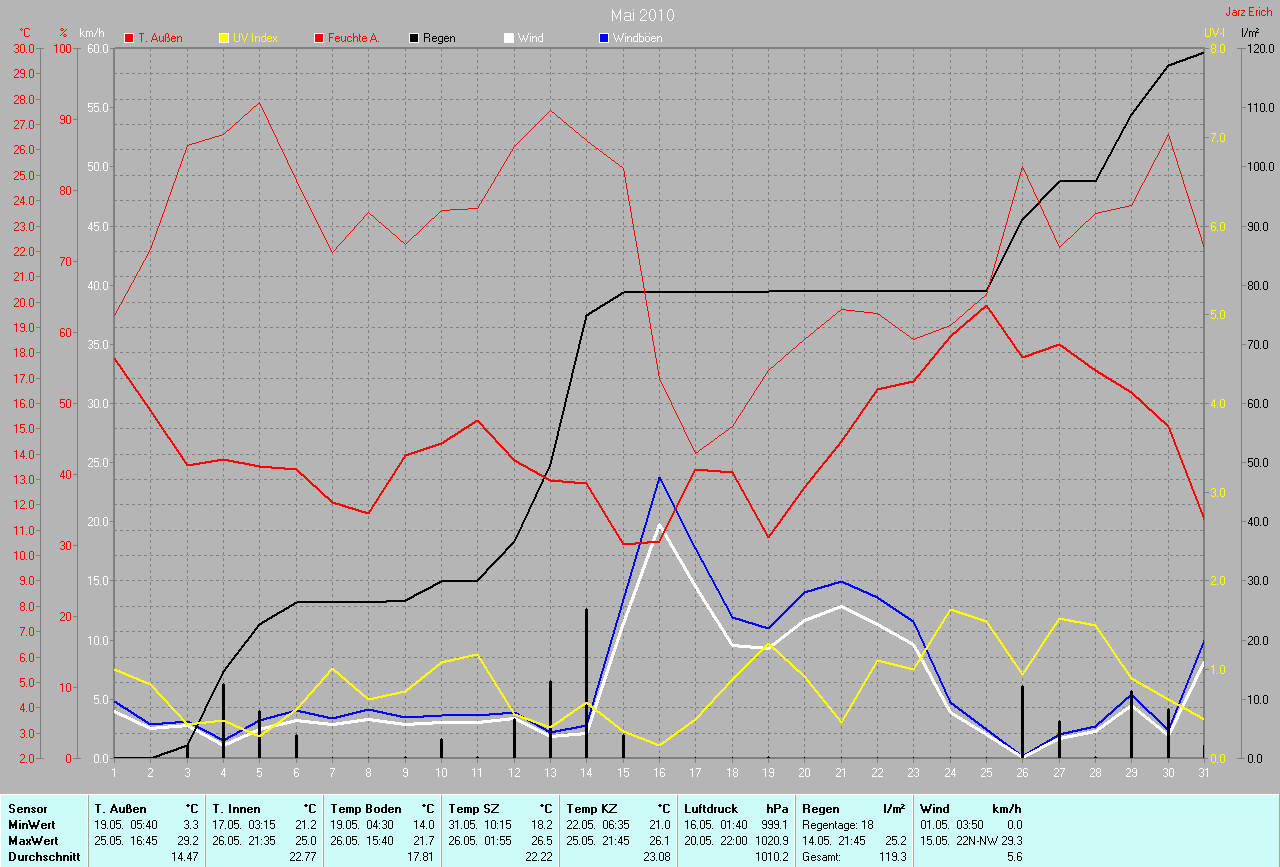
Task: Click the Windböen peak at day 16
Action: [x=660, y=477]
